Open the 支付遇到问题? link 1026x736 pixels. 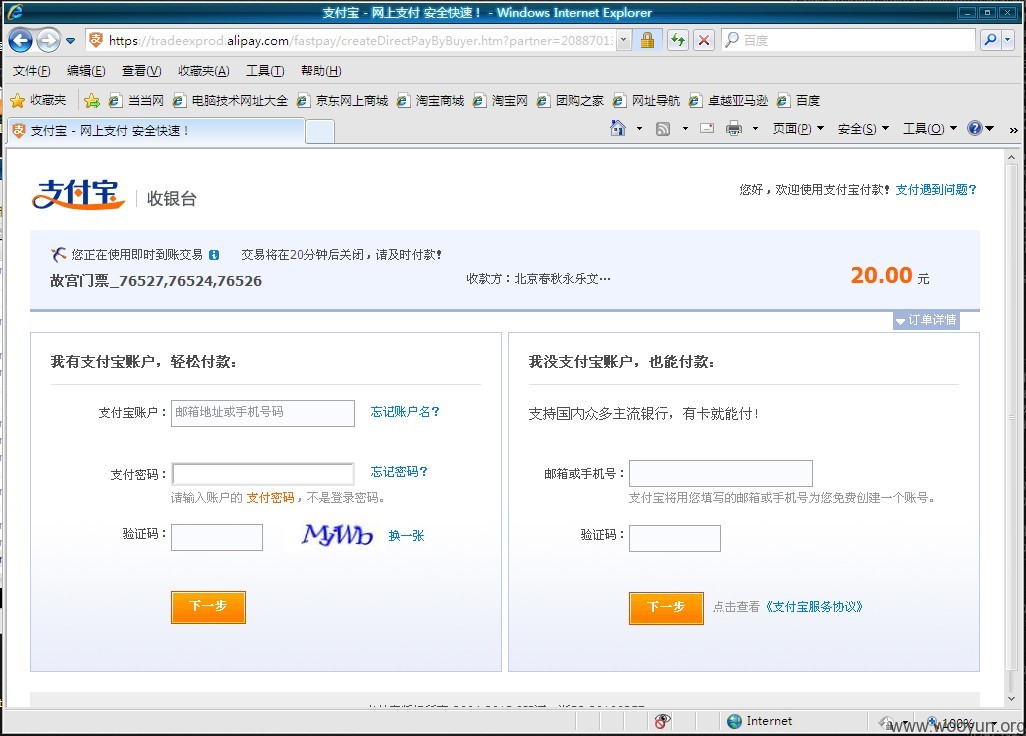(x=936, y=190)
